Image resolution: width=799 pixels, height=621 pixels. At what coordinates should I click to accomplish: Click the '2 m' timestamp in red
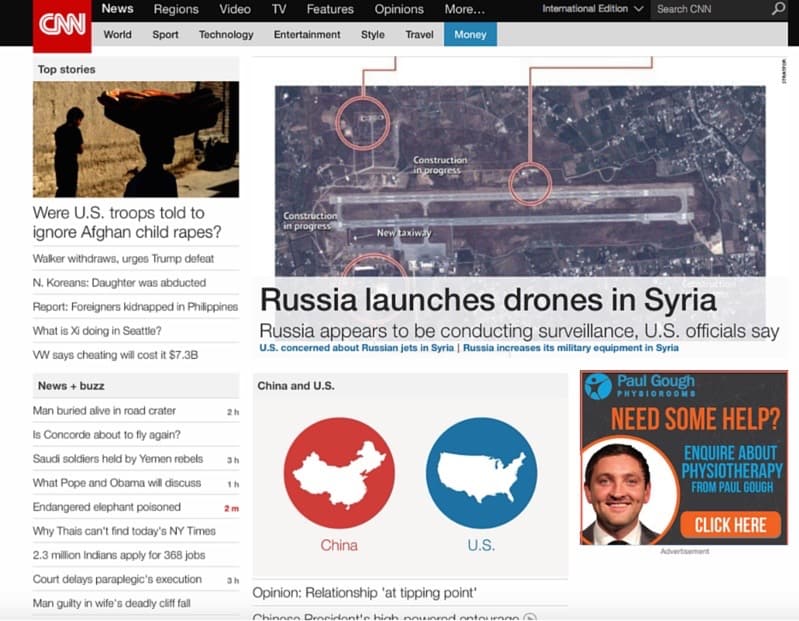231,508
